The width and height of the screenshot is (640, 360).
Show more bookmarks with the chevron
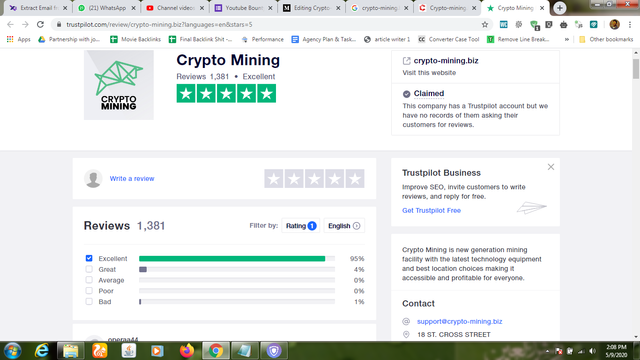(x=567, y=39)
